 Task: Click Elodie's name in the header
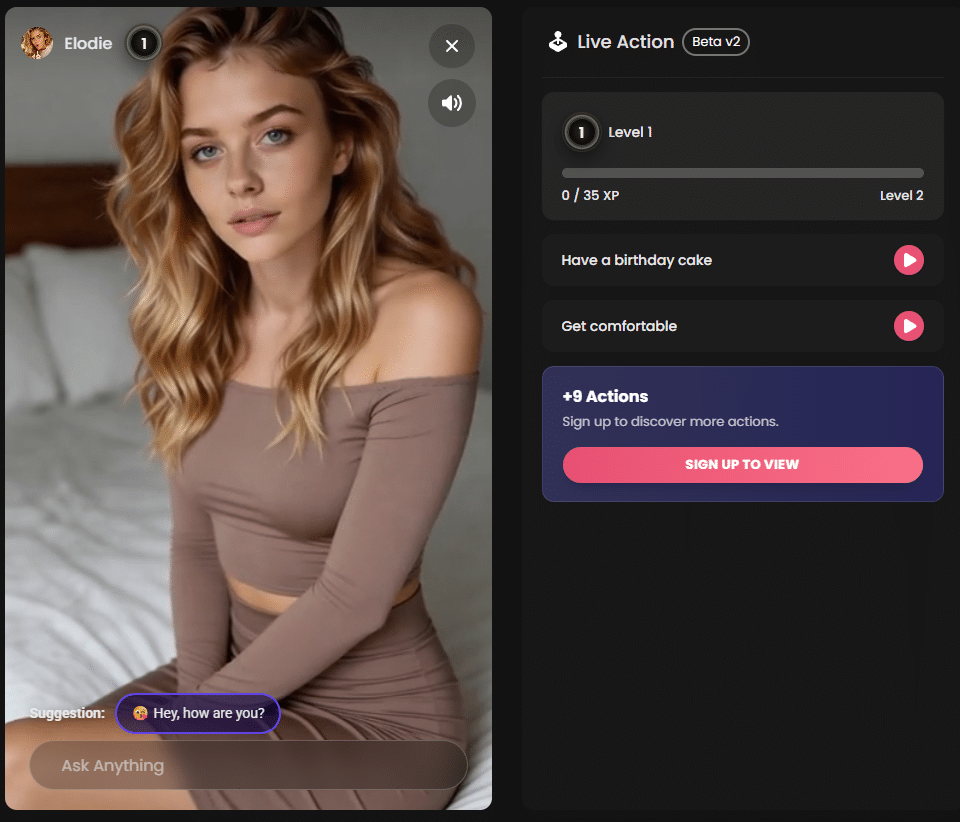(x=88, y=43)
